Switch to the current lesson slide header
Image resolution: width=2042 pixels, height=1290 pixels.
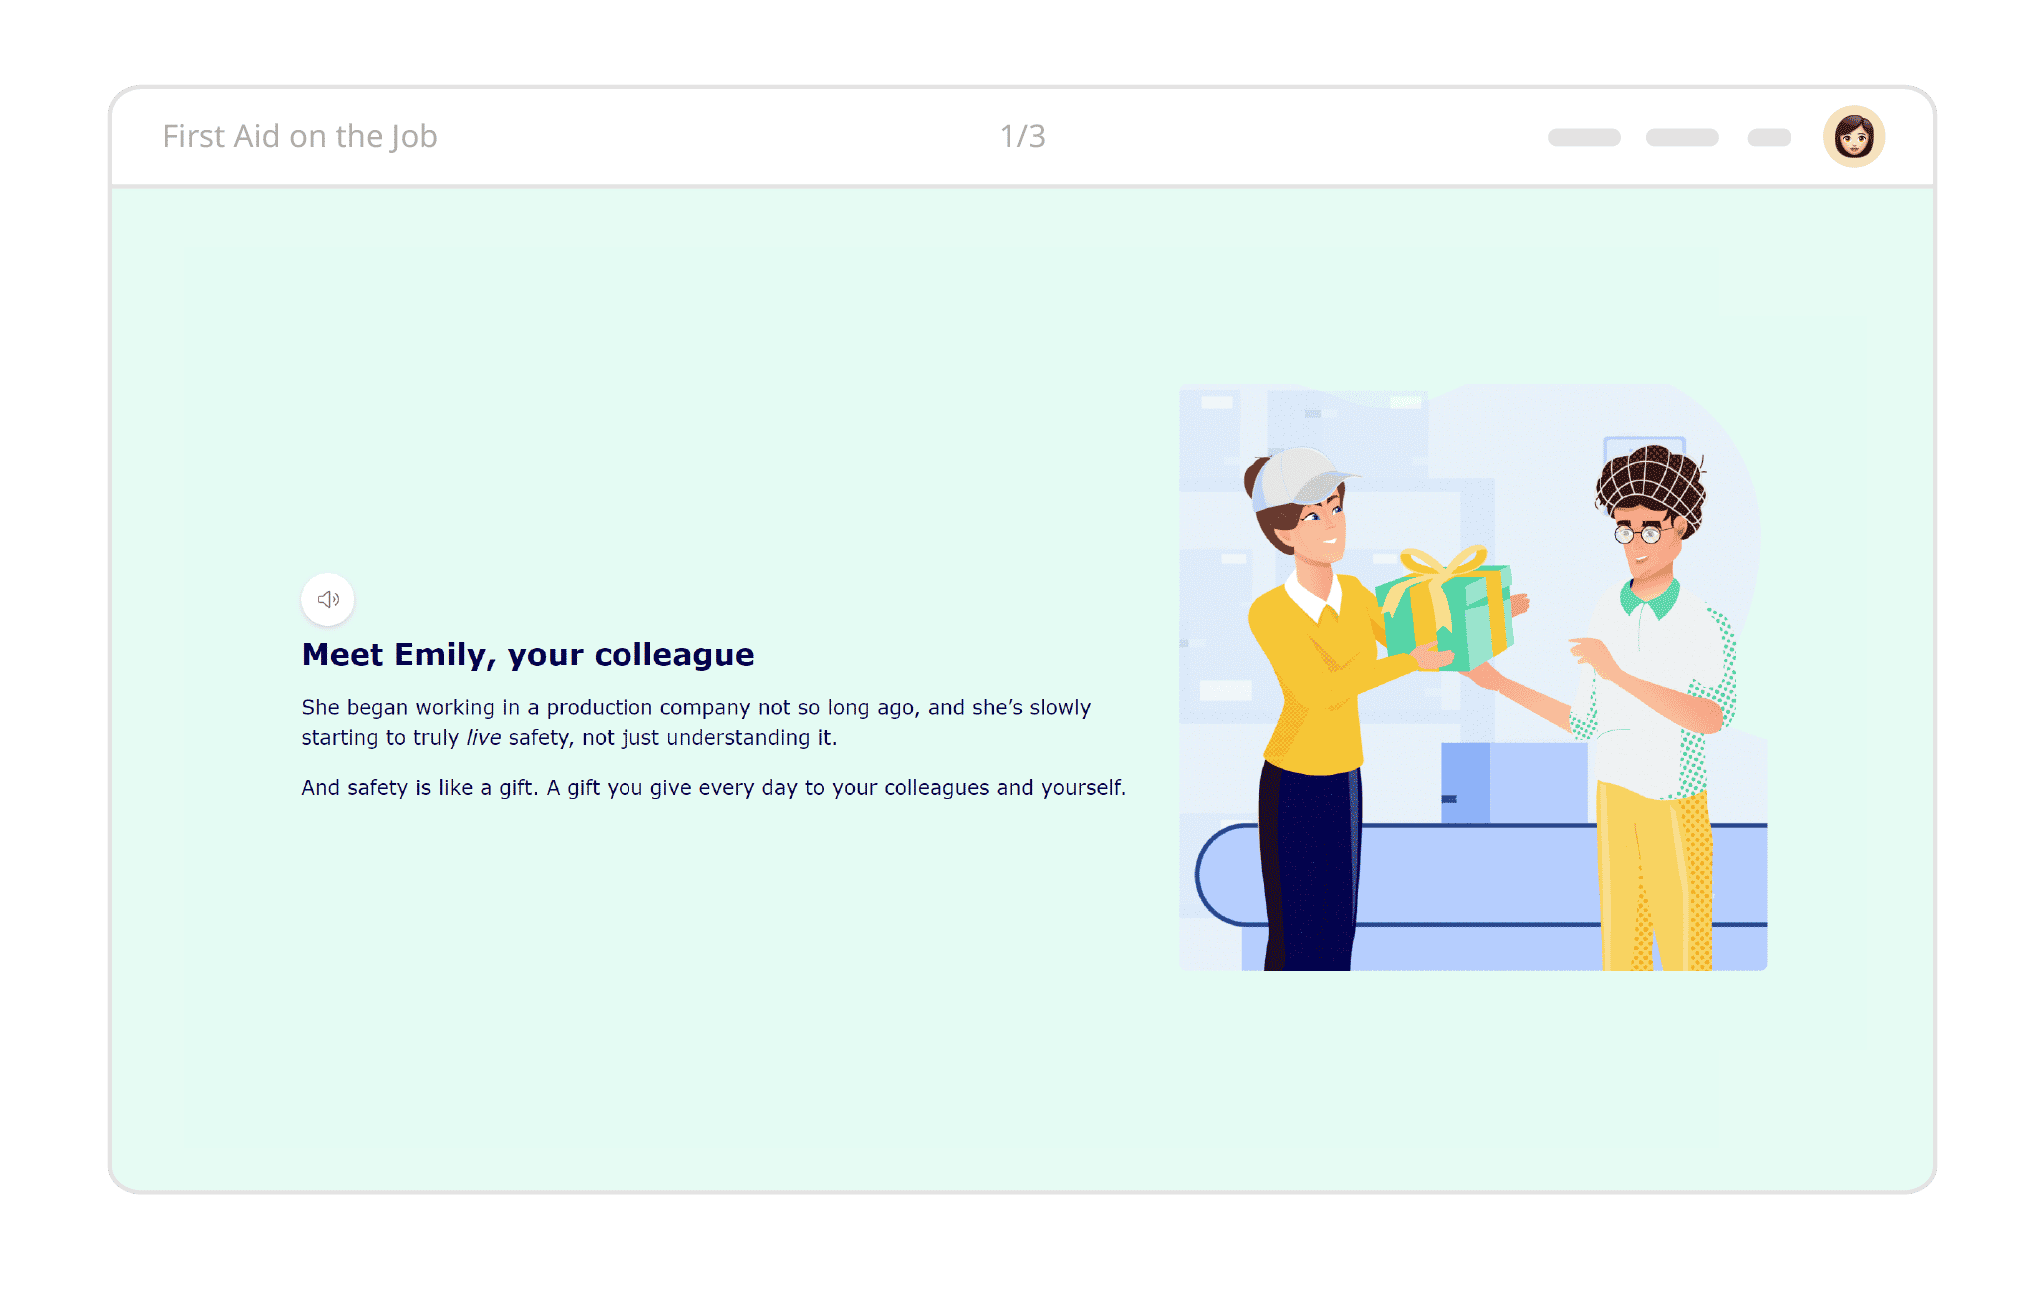(300, 136)
